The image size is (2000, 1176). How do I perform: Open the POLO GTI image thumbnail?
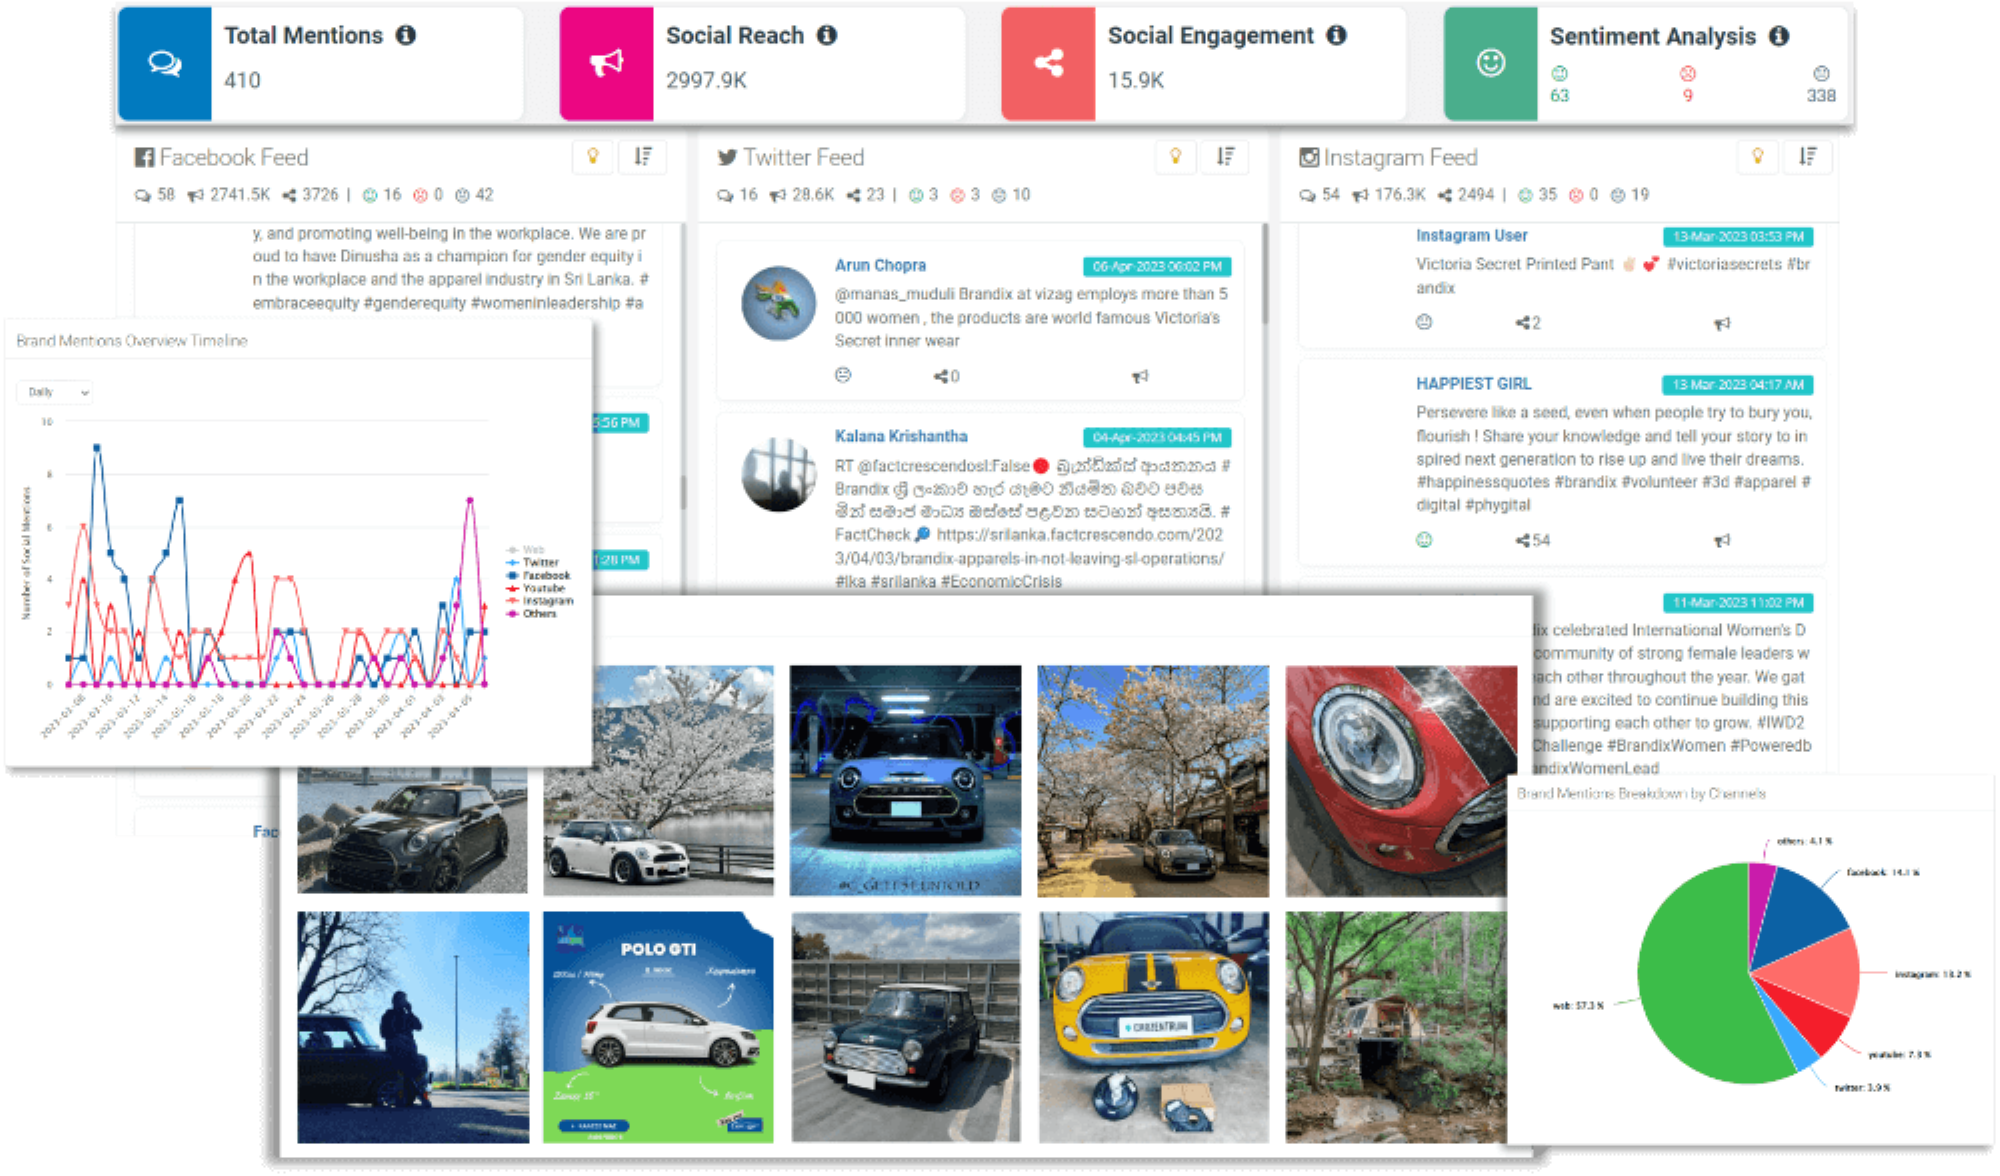pos(658,1027)
